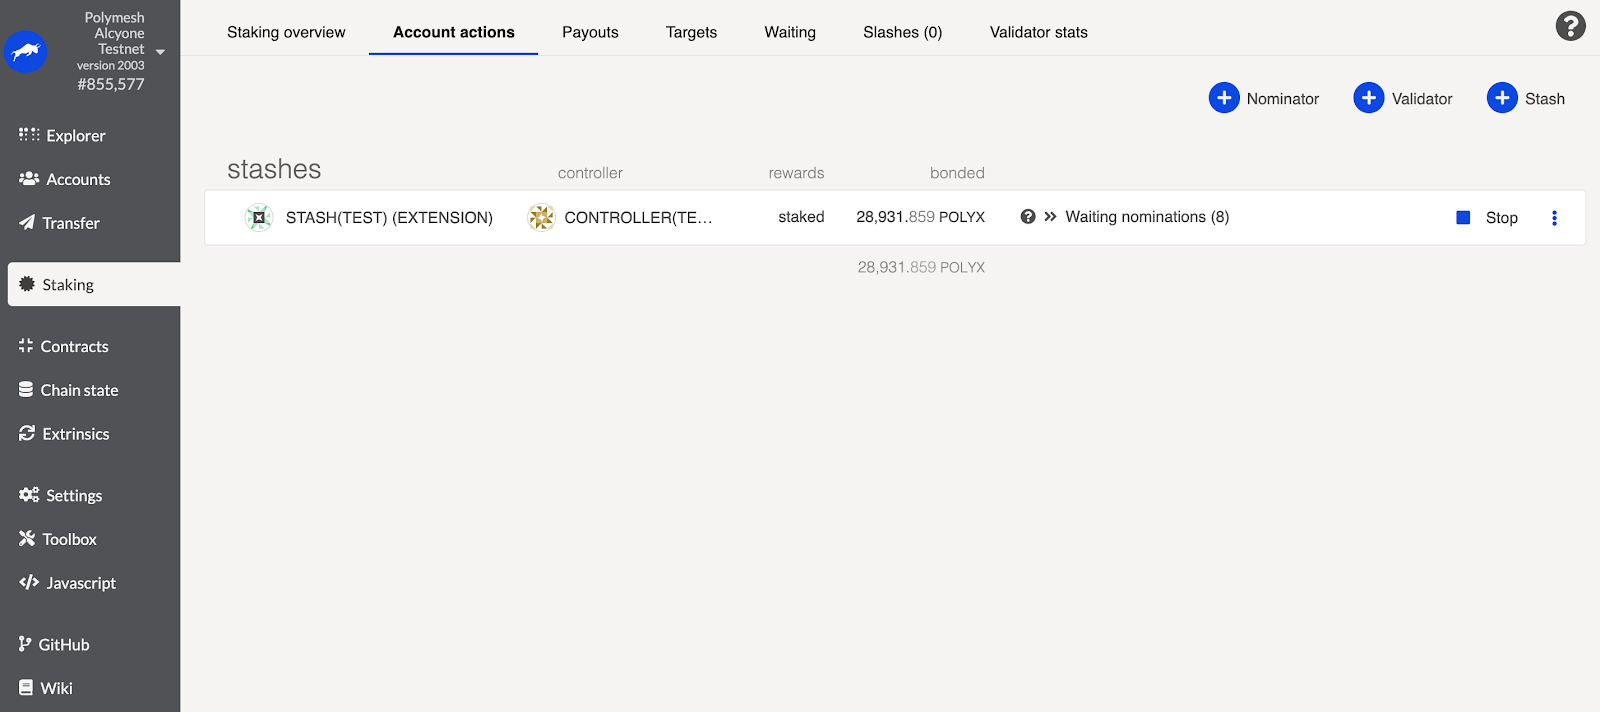Click the Polymesh Alcyone Testnet name

114,33
